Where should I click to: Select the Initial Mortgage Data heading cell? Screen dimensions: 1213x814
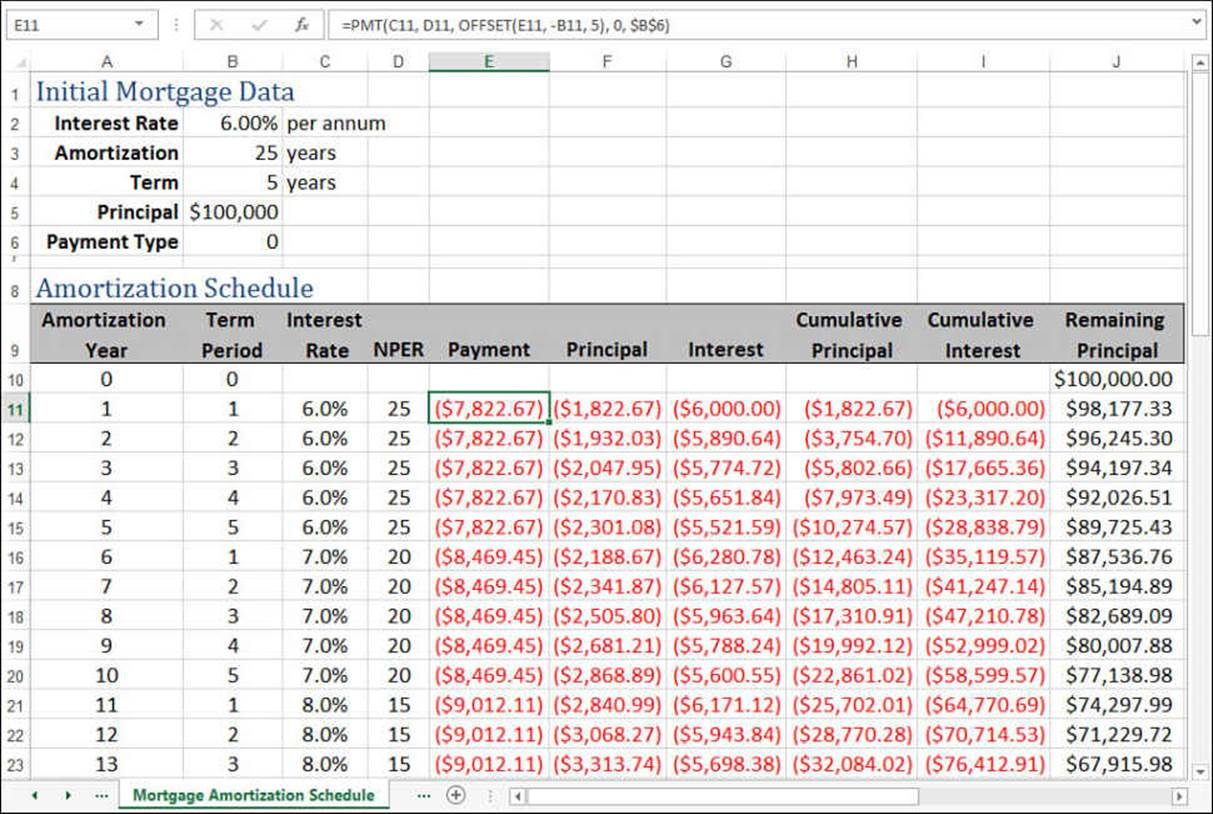click(x=107, y=91)
